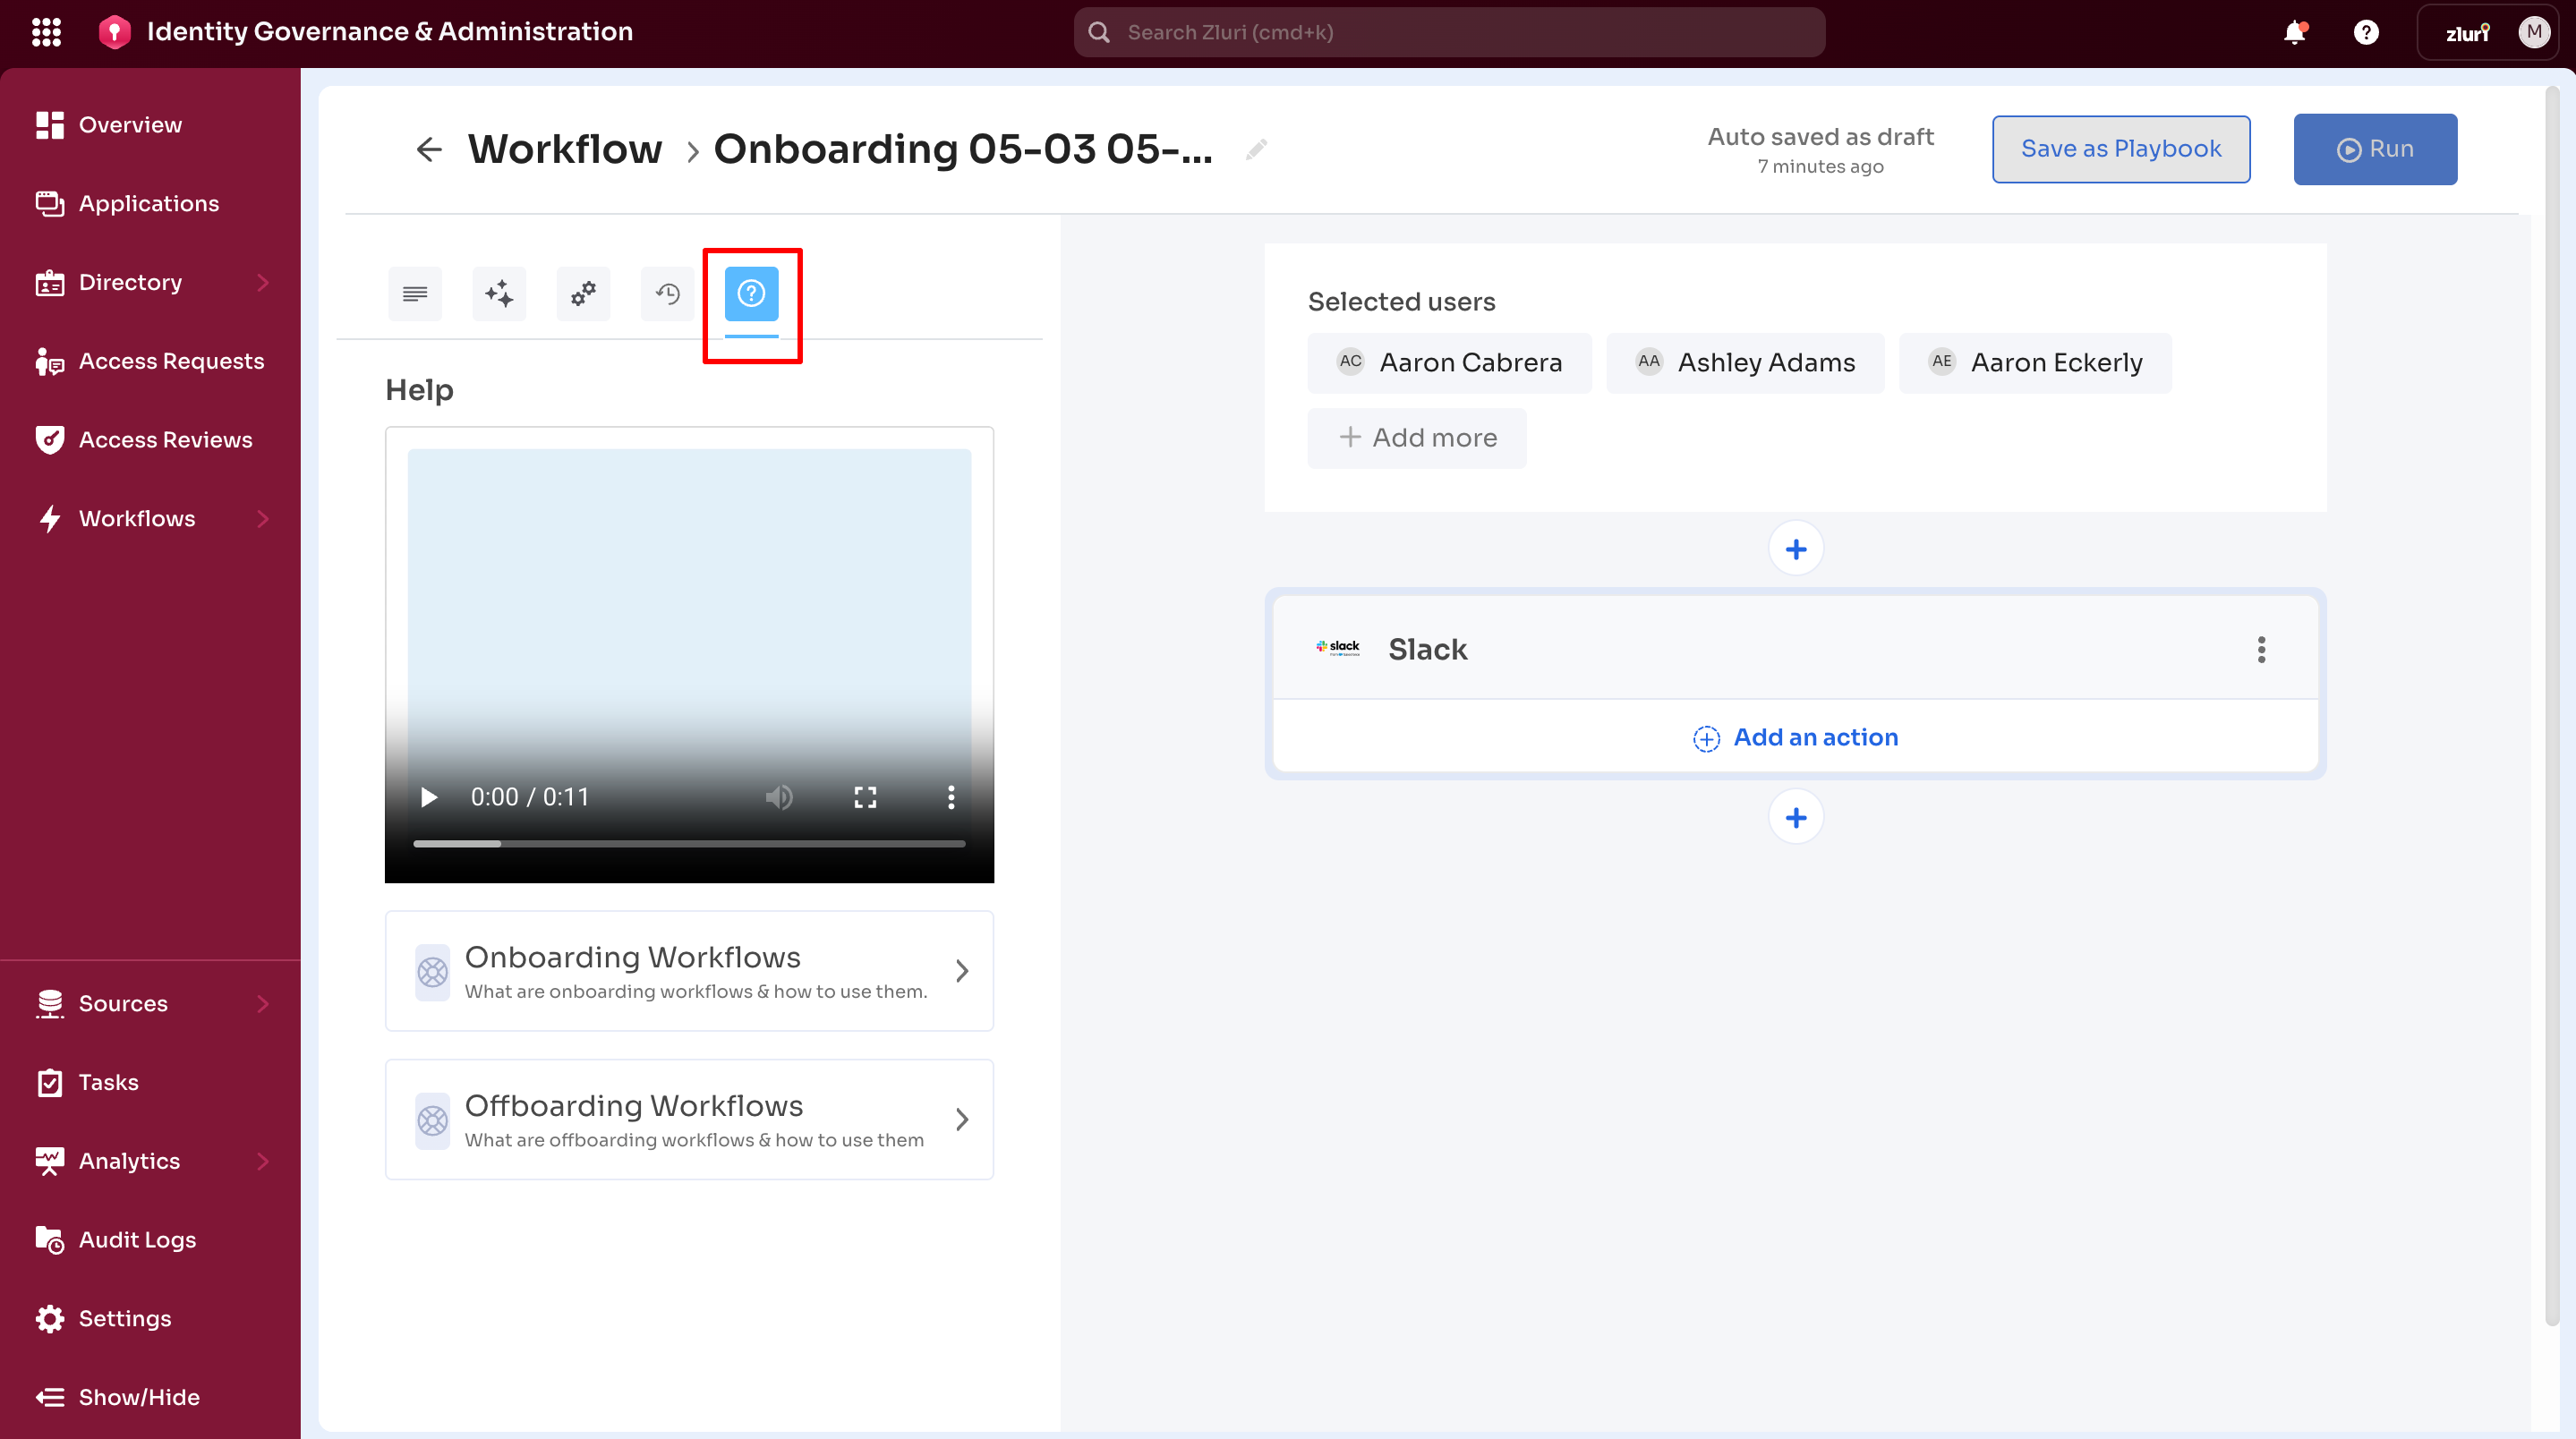Open the run history clock tab
2576x1439 pixels.
point(667,294)
